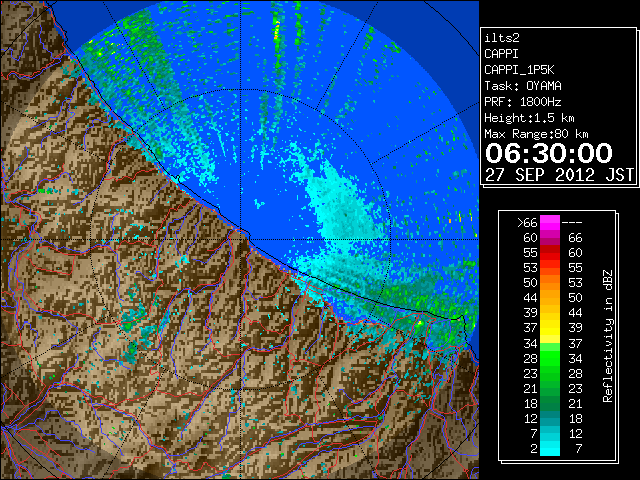Click 'Max Range:80 km' text
This screenshot has height=480, width=640.
(x=536, y=134)
